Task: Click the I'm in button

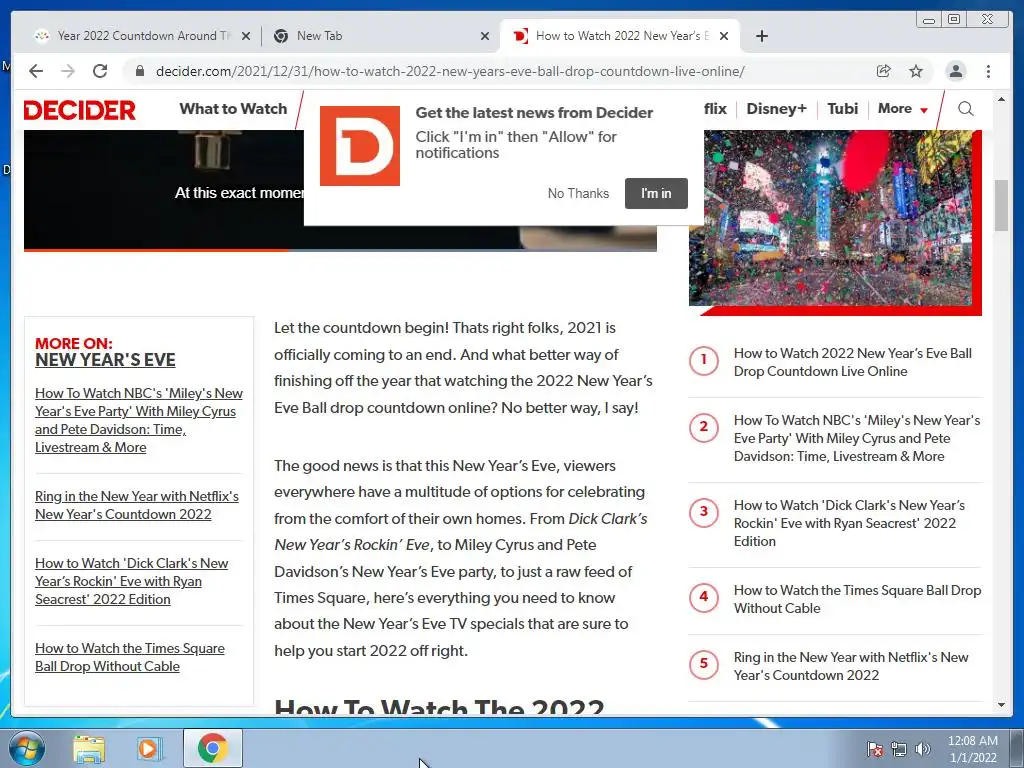Action: point(656,193)
